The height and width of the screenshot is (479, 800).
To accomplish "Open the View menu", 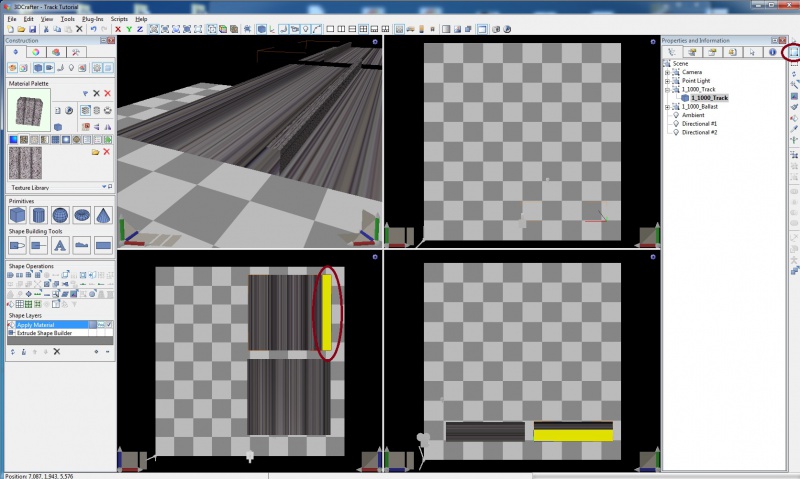I will click(46, 19).
